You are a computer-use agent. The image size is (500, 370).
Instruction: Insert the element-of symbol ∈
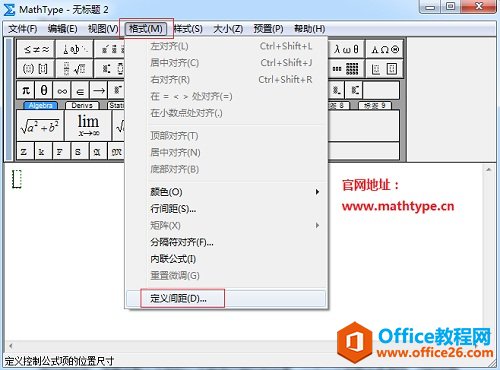[80, 90]
